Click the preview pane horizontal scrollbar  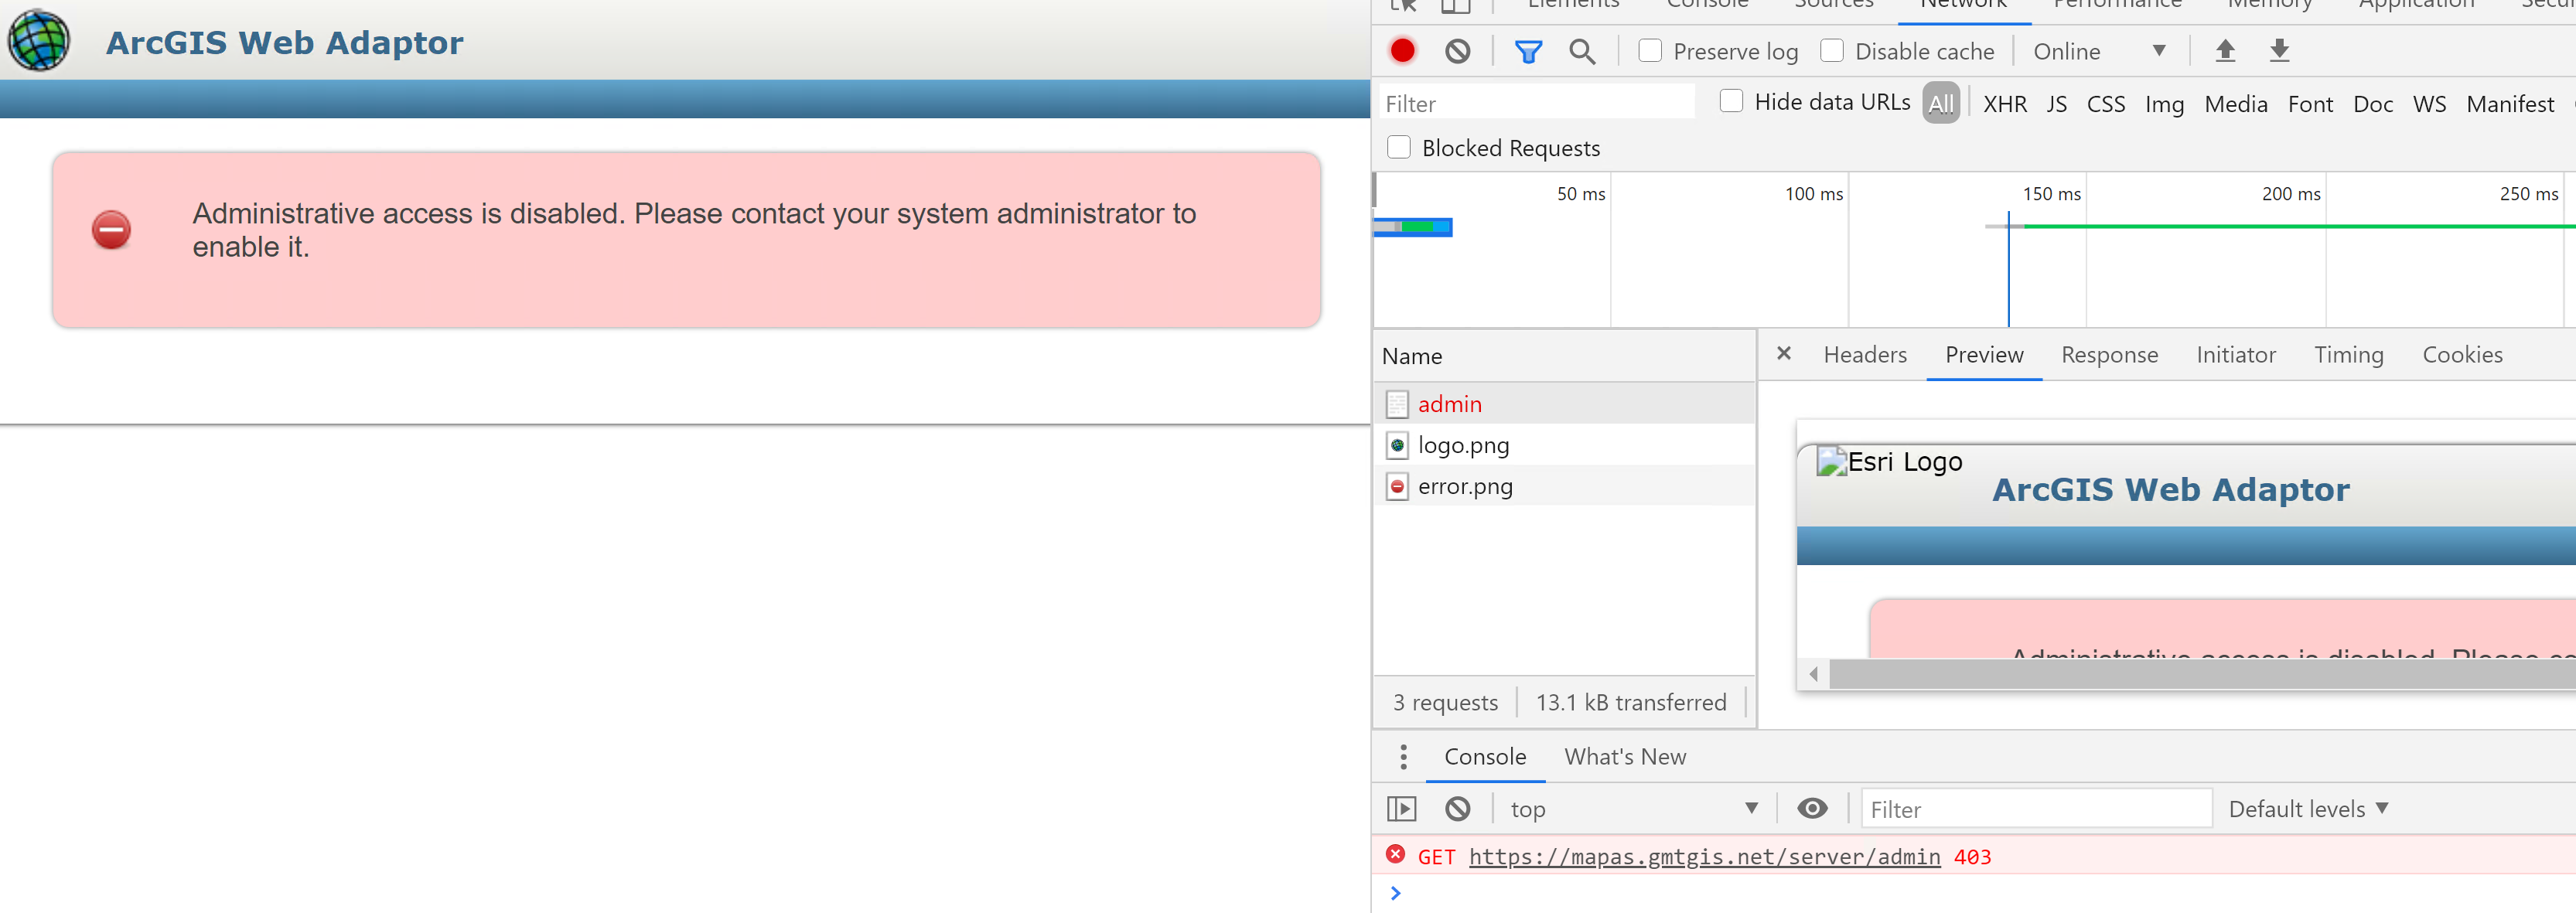2202,674
